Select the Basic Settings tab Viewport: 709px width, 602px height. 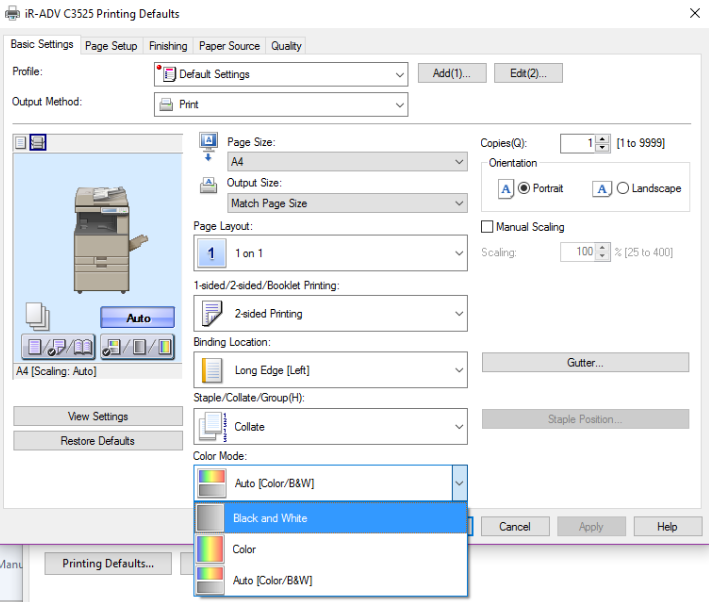coord(42,44)
